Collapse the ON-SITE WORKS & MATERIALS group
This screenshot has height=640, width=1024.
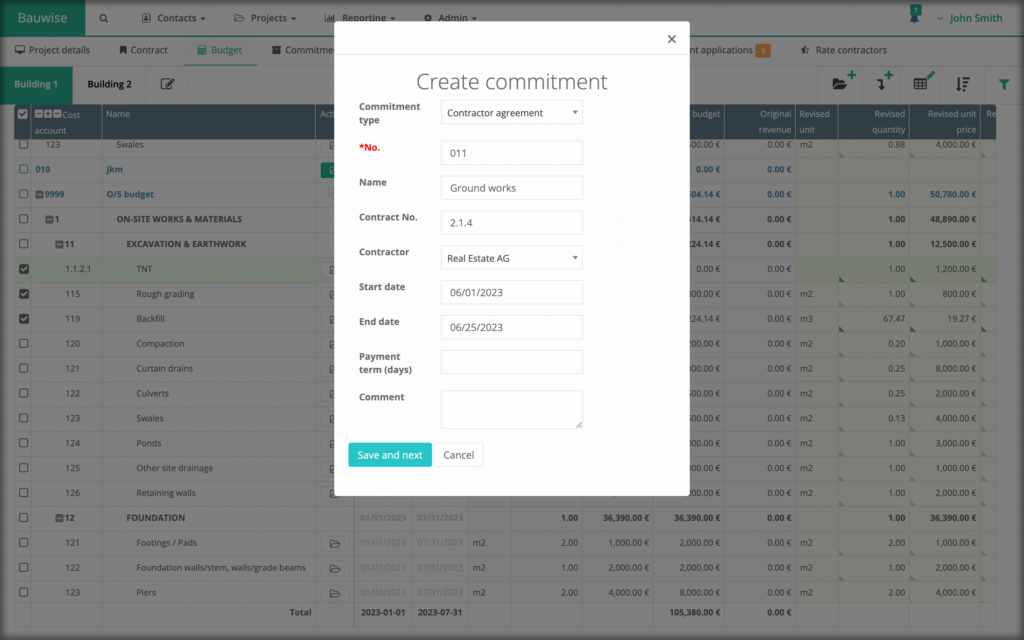(x=49, y=219)
